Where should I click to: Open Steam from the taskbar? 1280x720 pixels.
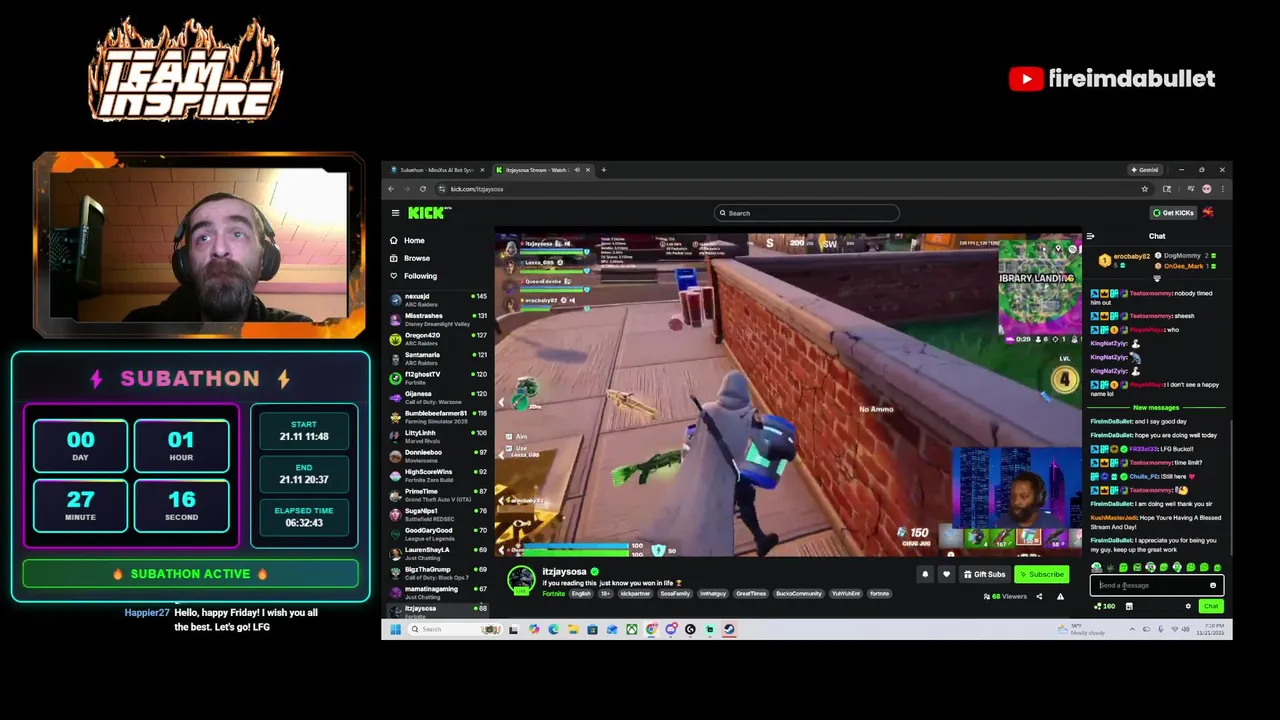tap(729, 629)
